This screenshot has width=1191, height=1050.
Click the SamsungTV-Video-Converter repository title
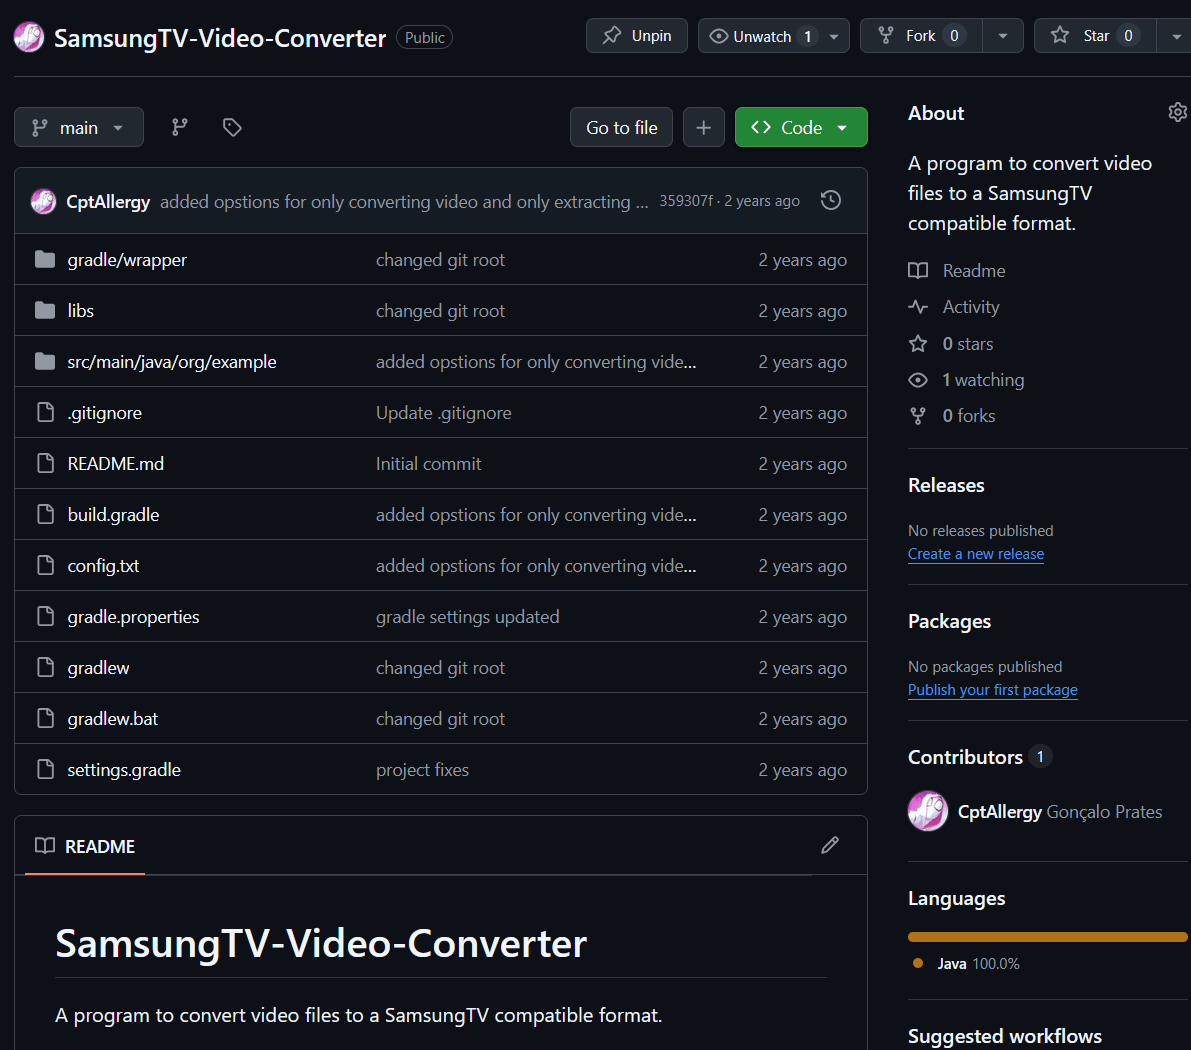point(220,37)
